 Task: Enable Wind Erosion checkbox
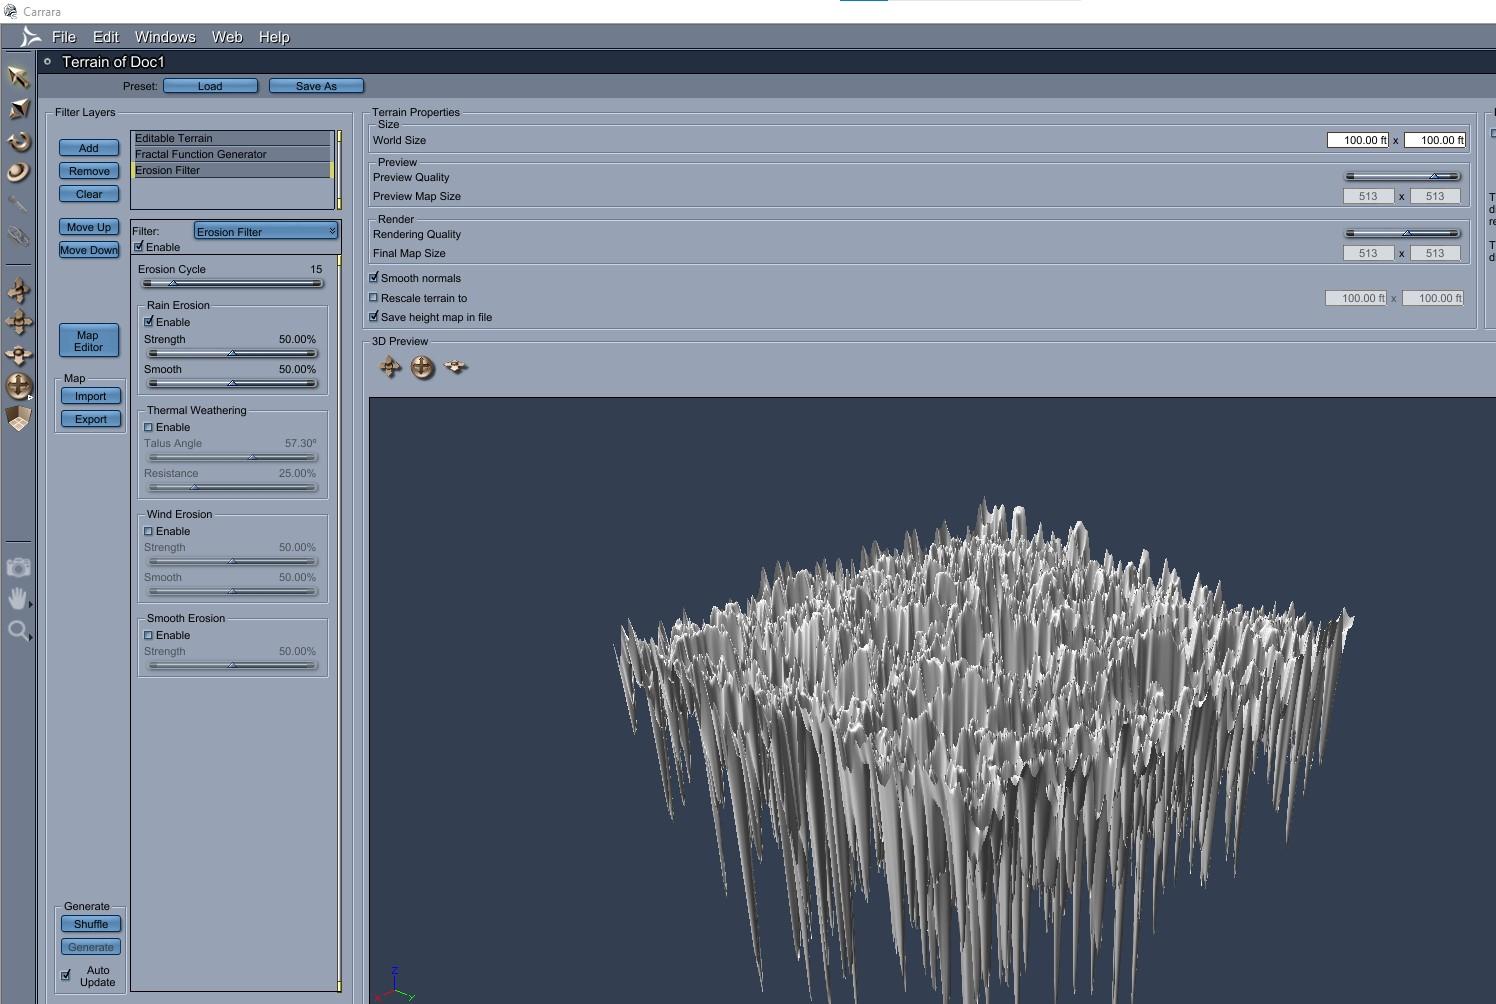pos(149,531)
